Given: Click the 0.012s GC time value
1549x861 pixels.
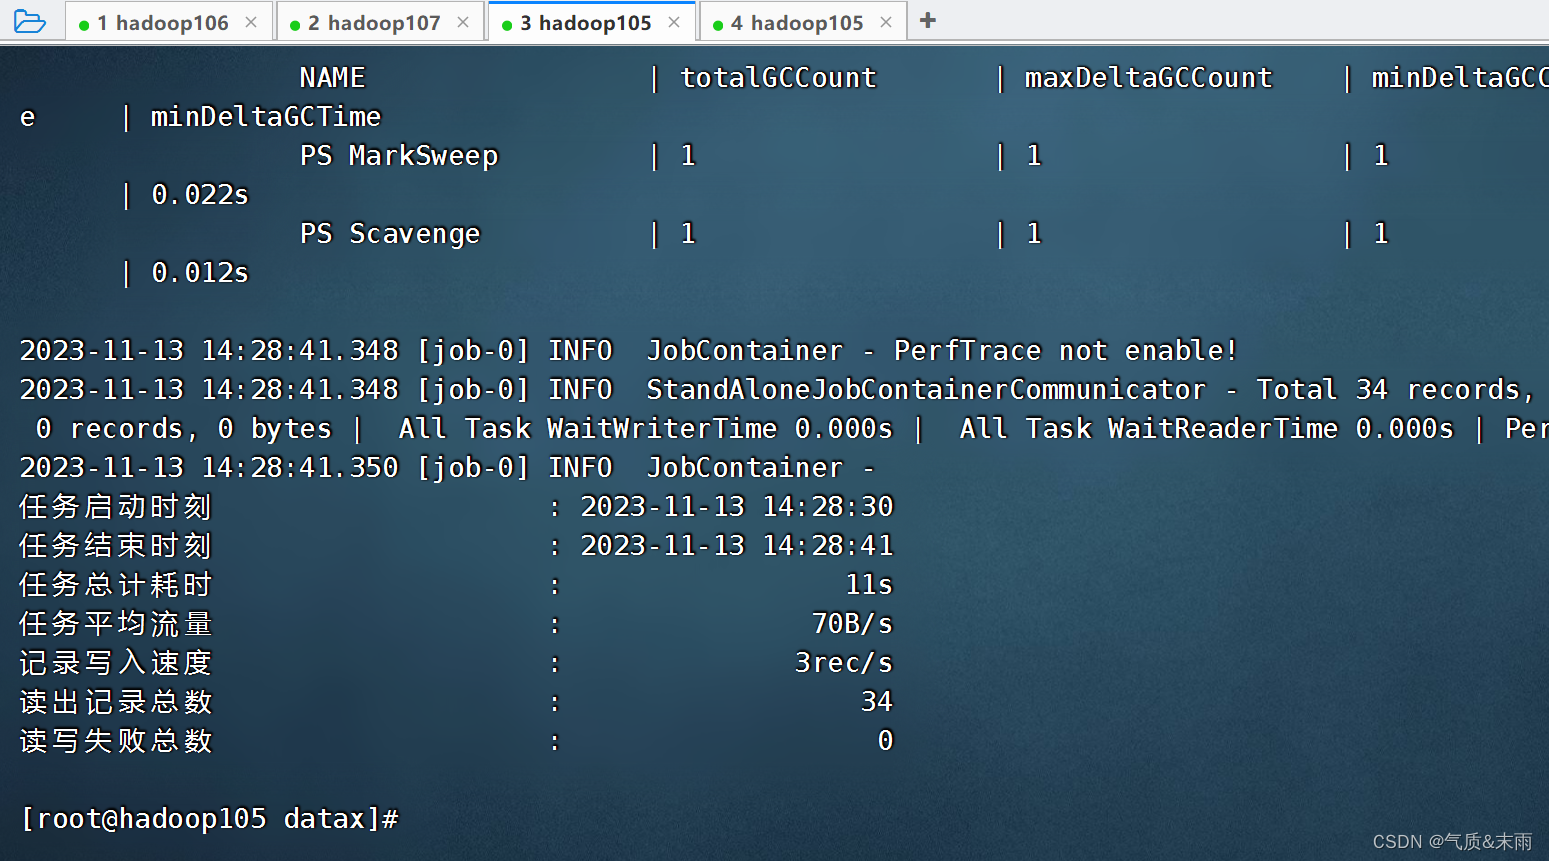Looking at the screenshot, I should 200,273.
